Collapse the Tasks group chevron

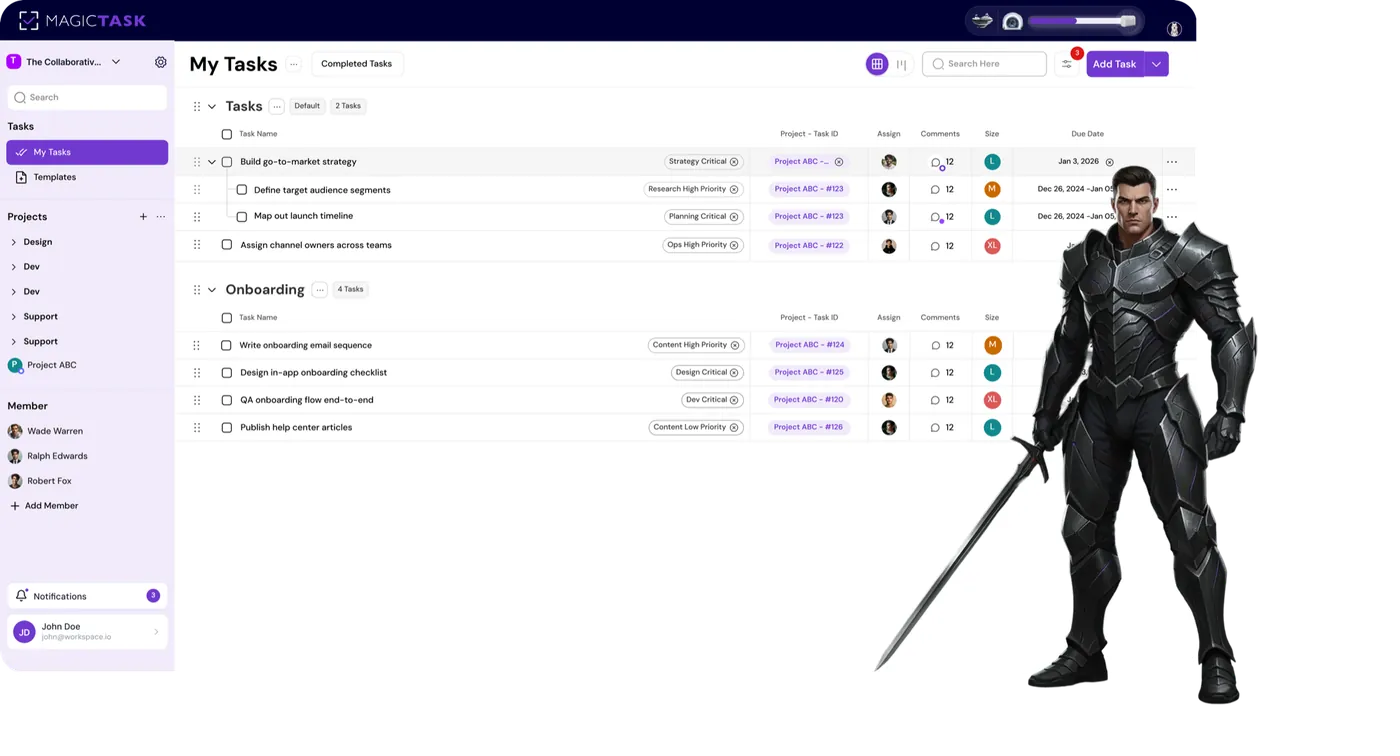click(212, 106)
